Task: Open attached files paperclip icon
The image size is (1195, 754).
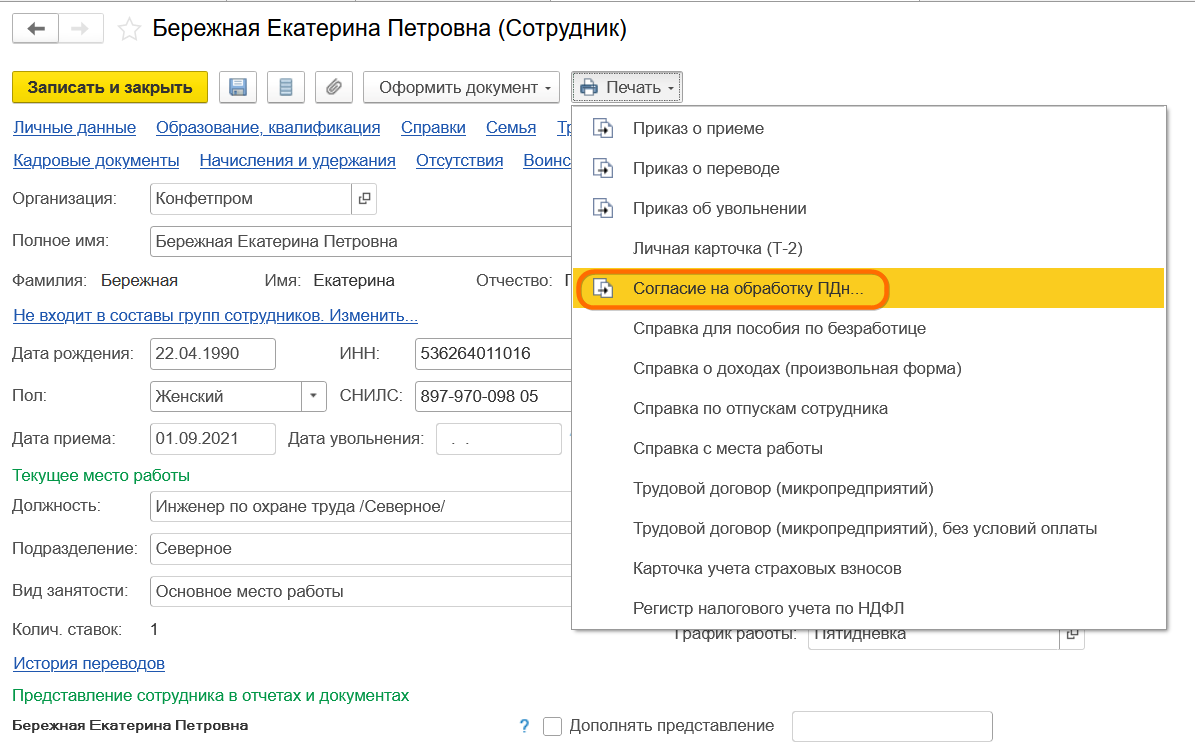Action: 333,87
